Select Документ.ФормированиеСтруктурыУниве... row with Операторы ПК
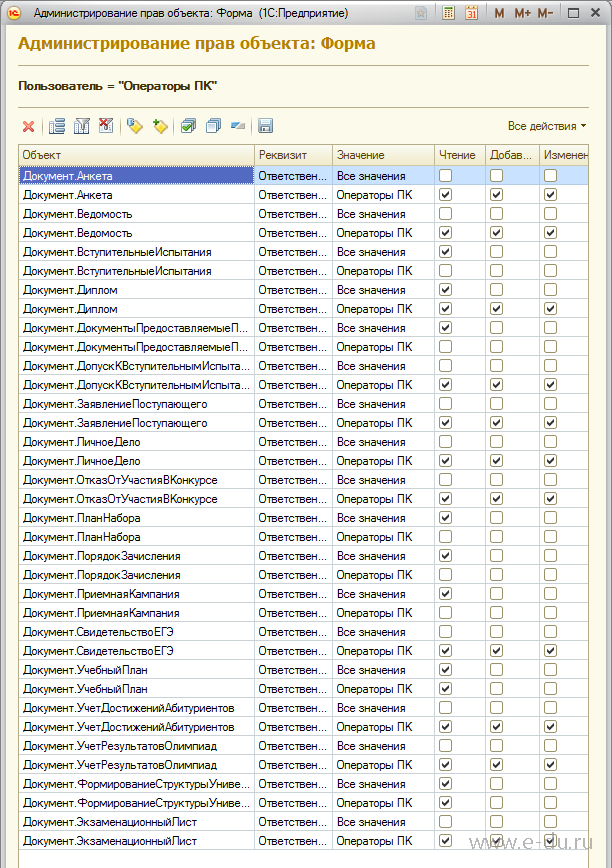The width and height of the screenshot is (612, 868). click(303, 803)
